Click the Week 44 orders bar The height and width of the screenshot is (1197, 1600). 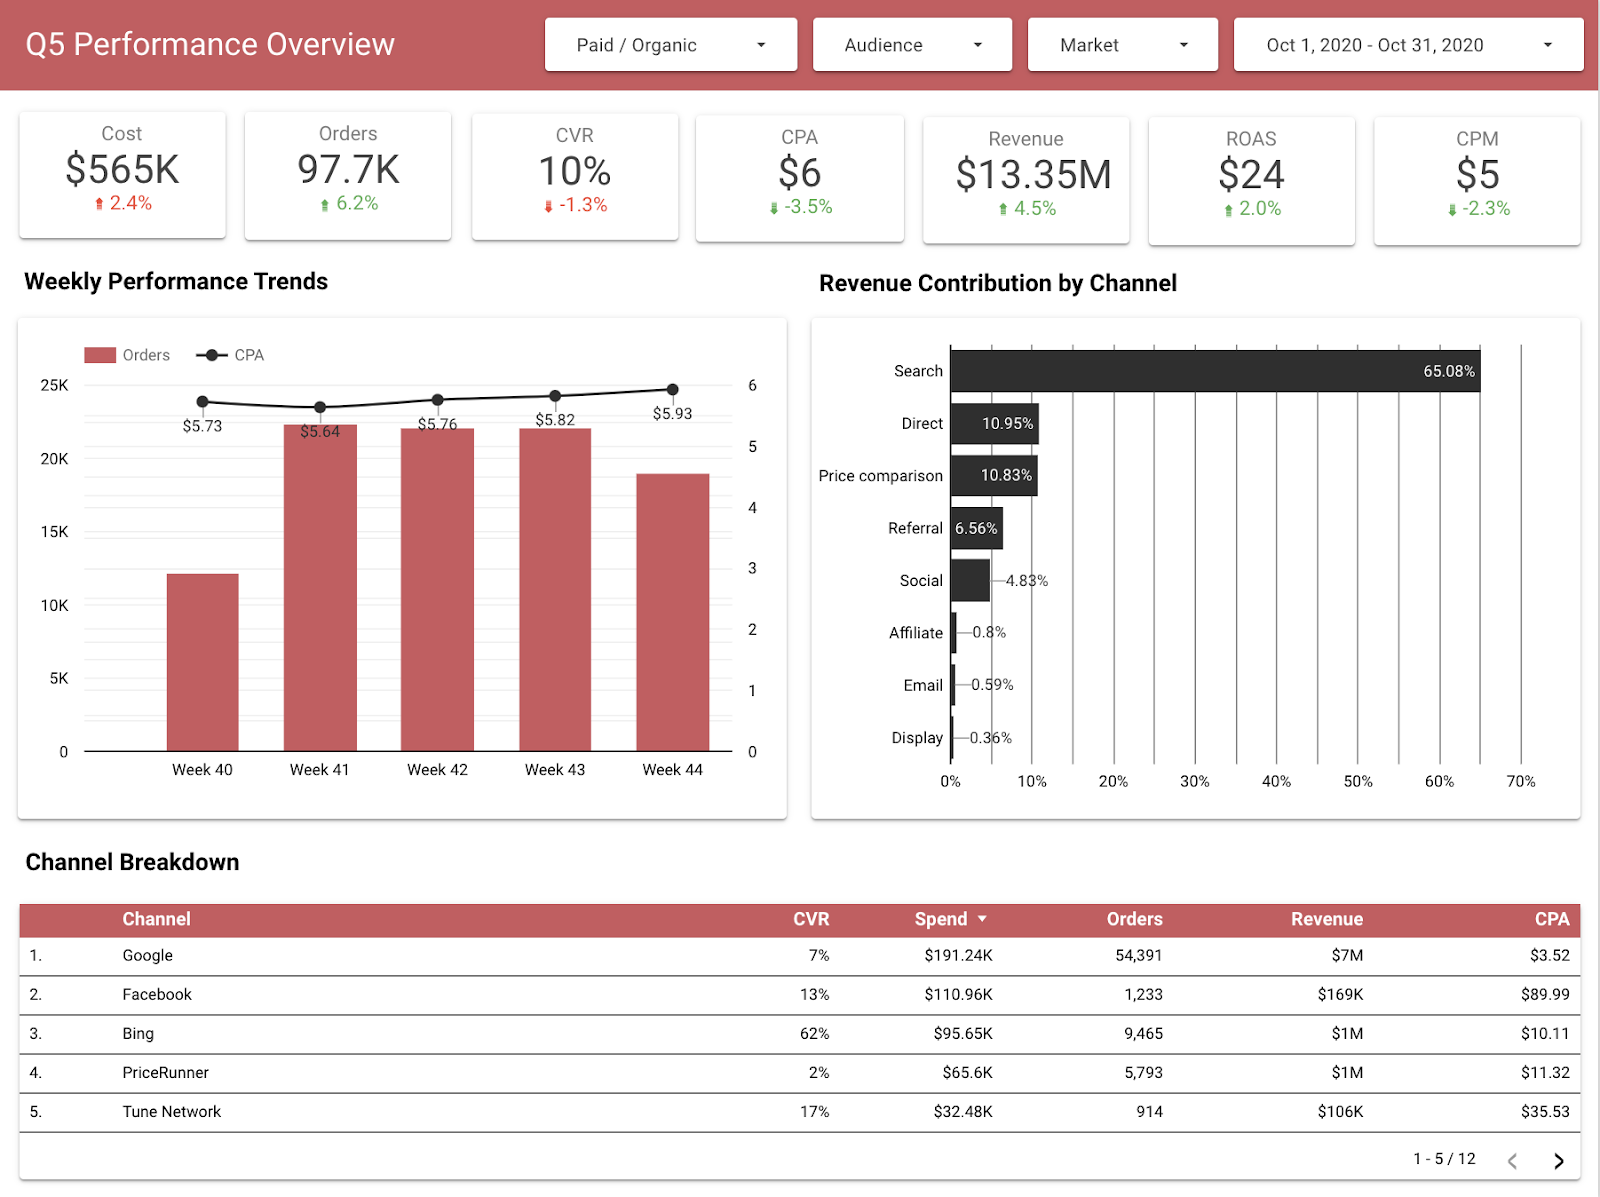pyautogui.click(x=673, y=612)
